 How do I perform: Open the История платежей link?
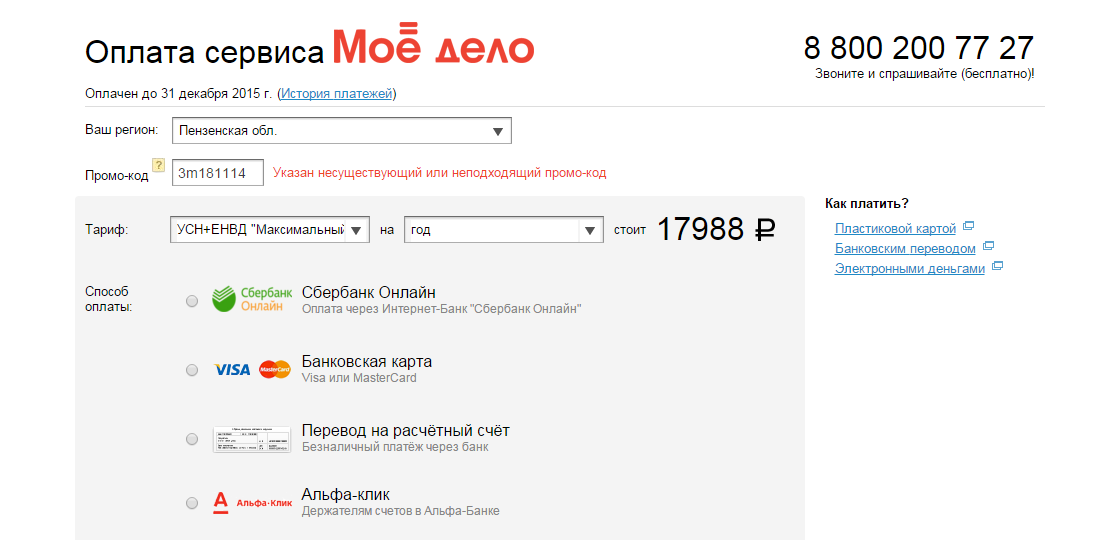[x=337, y=94]
